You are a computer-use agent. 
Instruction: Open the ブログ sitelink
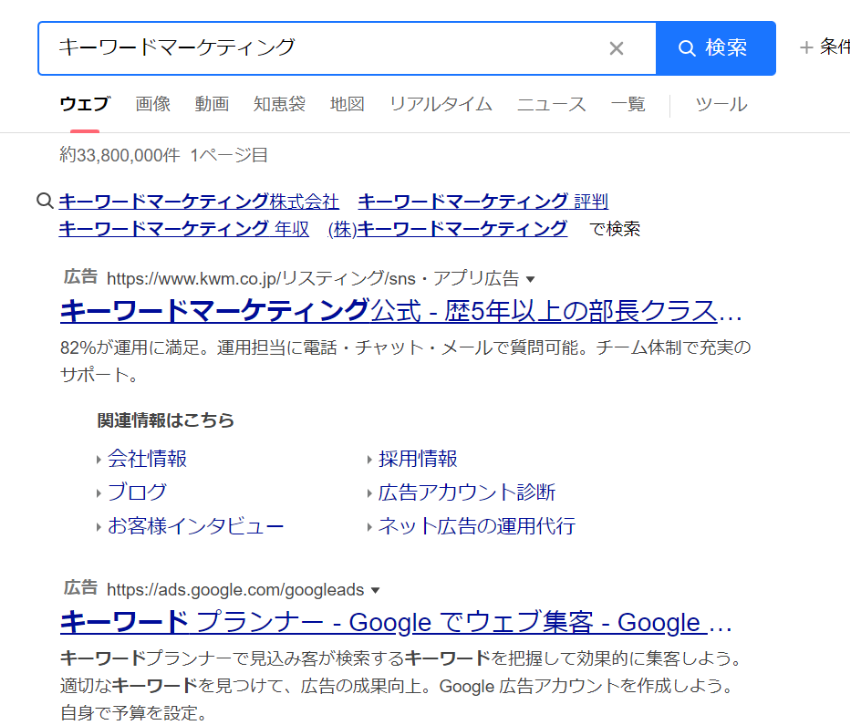tap(137, 492)
